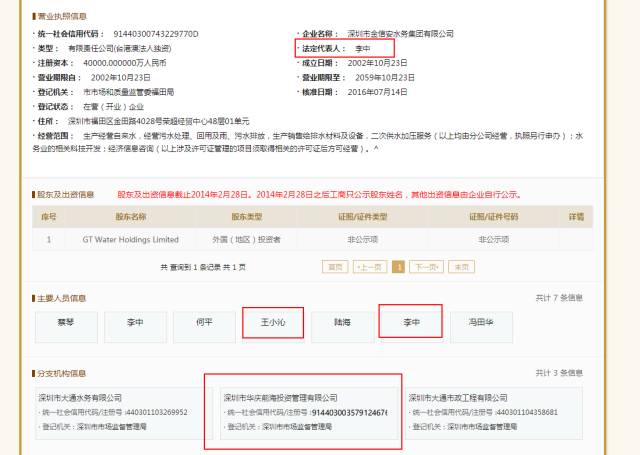Click table header 证照/证件号码
The height and width of the screenshot is (455, 640).
click(x=493, y=217)
